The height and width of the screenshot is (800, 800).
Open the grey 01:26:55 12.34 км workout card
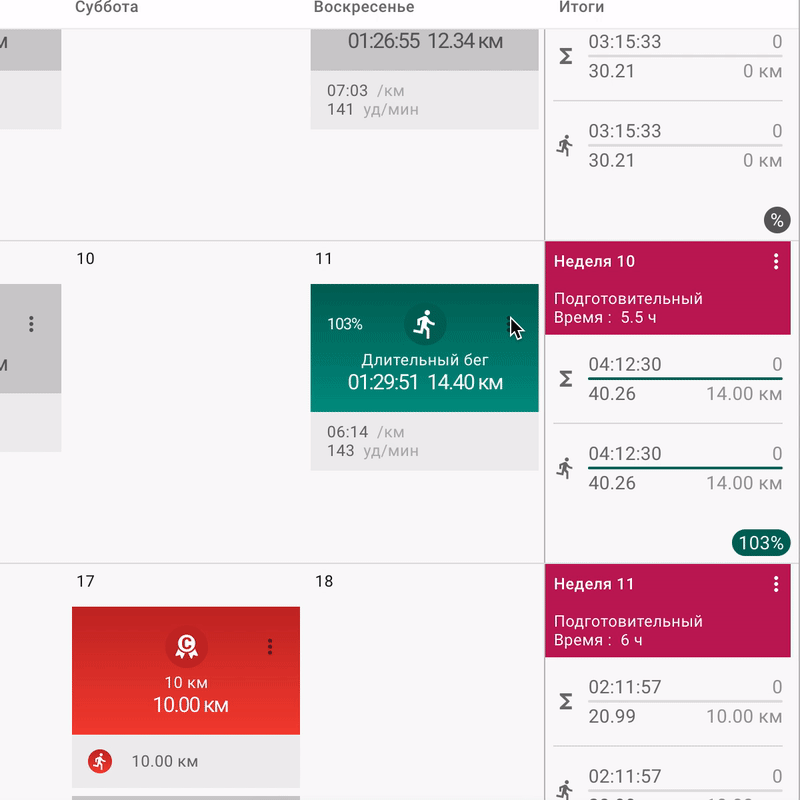coord(424,49)
